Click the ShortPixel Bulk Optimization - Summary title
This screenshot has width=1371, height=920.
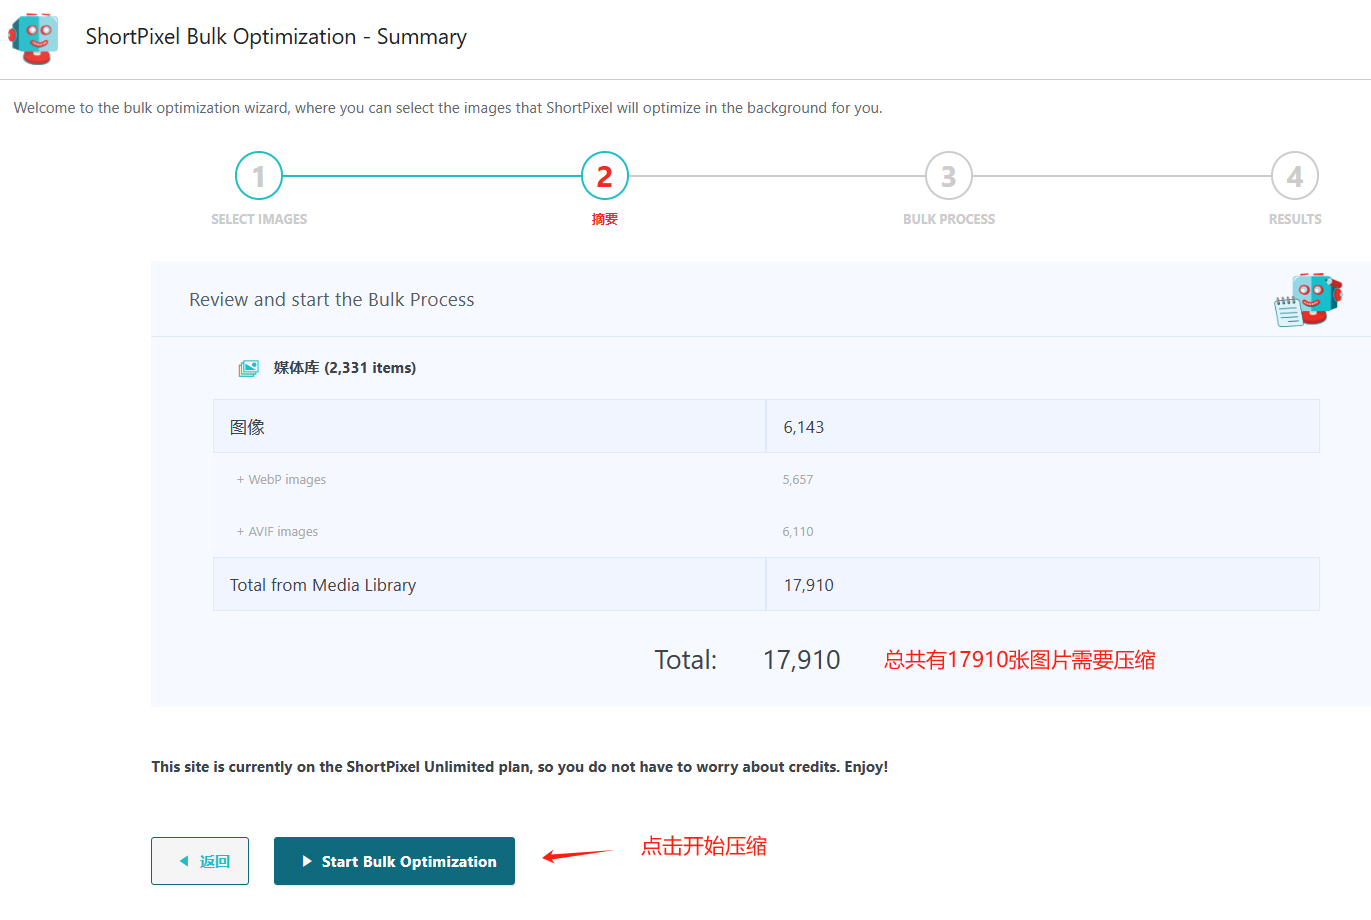point(276,37)
